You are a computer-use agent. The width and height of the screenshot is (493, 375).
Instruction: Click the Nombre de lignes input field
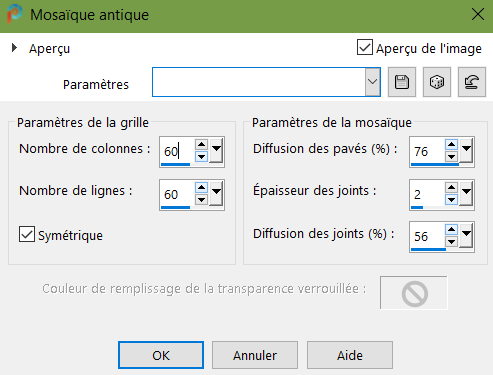click(x=177, y=194)
